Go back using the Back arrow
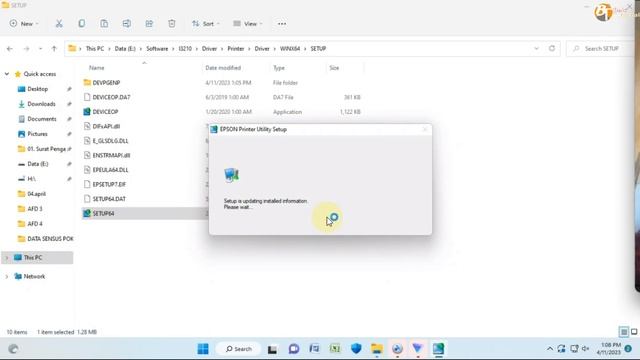The image size is (640, 360). [10, 49]
